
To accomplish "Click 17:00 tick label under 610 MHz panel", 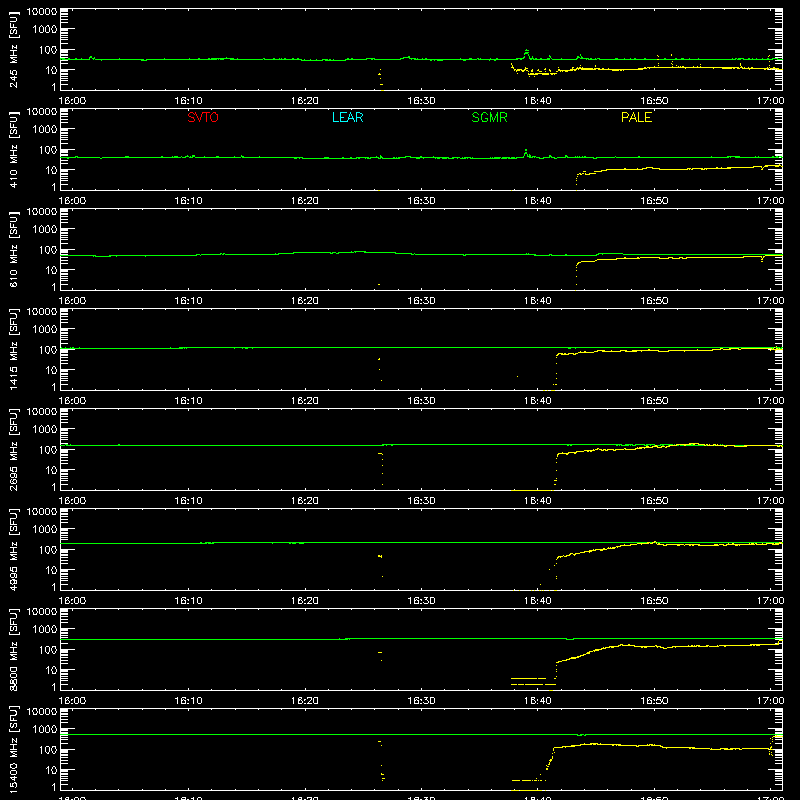I will [770, 301].
